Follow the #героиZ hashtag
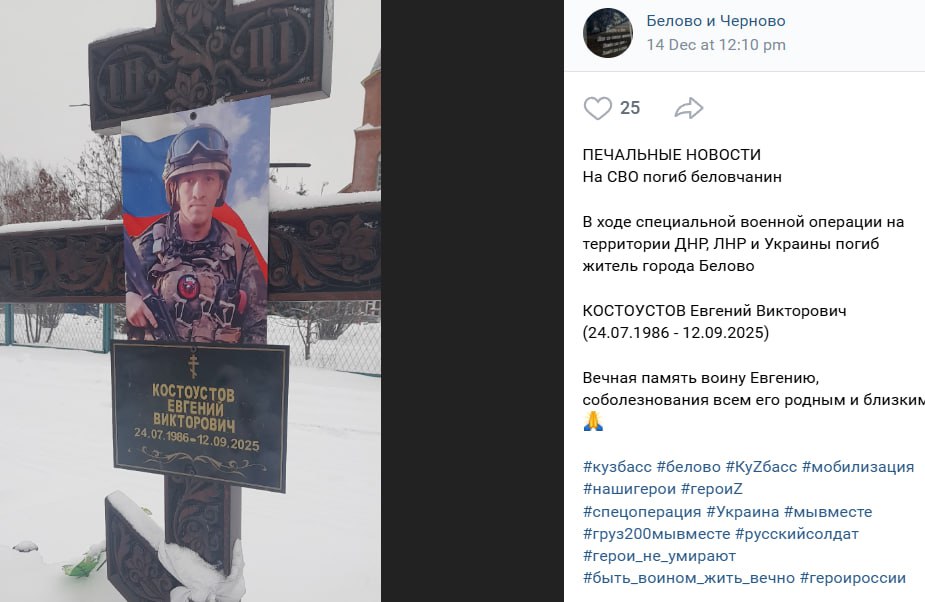The height and width of the screenshot is (602, 925). [711, 489]
